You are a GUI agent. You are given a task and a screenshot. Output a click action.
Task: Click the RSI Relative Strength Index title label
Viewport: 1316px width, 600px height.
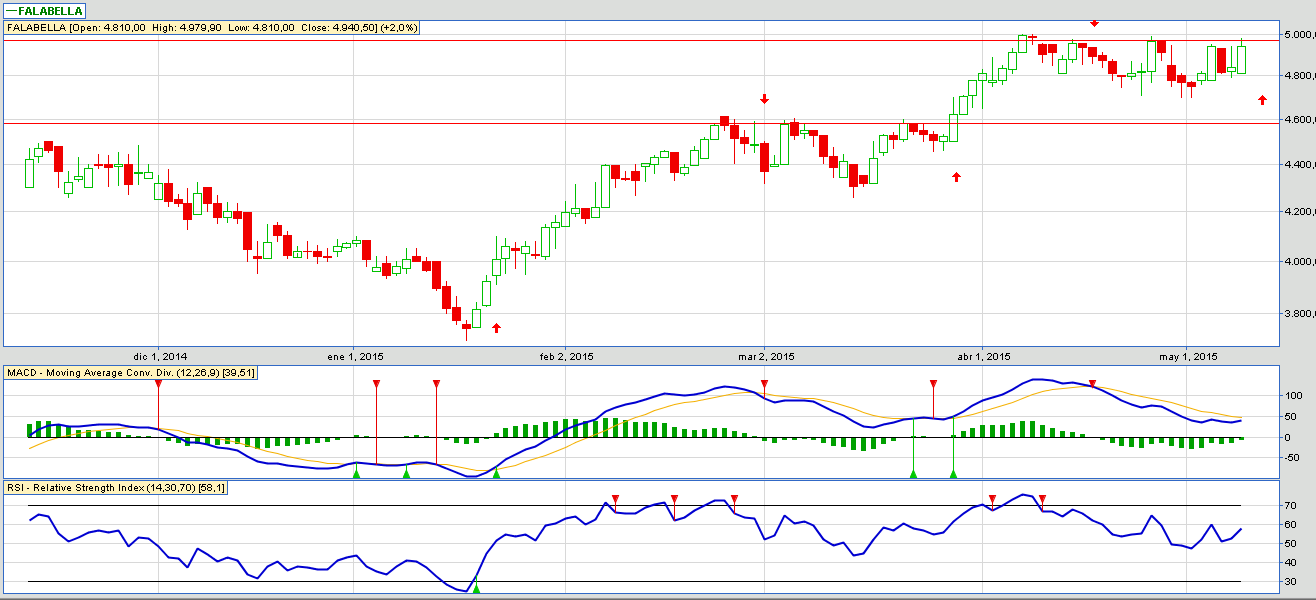click(116, 487)
